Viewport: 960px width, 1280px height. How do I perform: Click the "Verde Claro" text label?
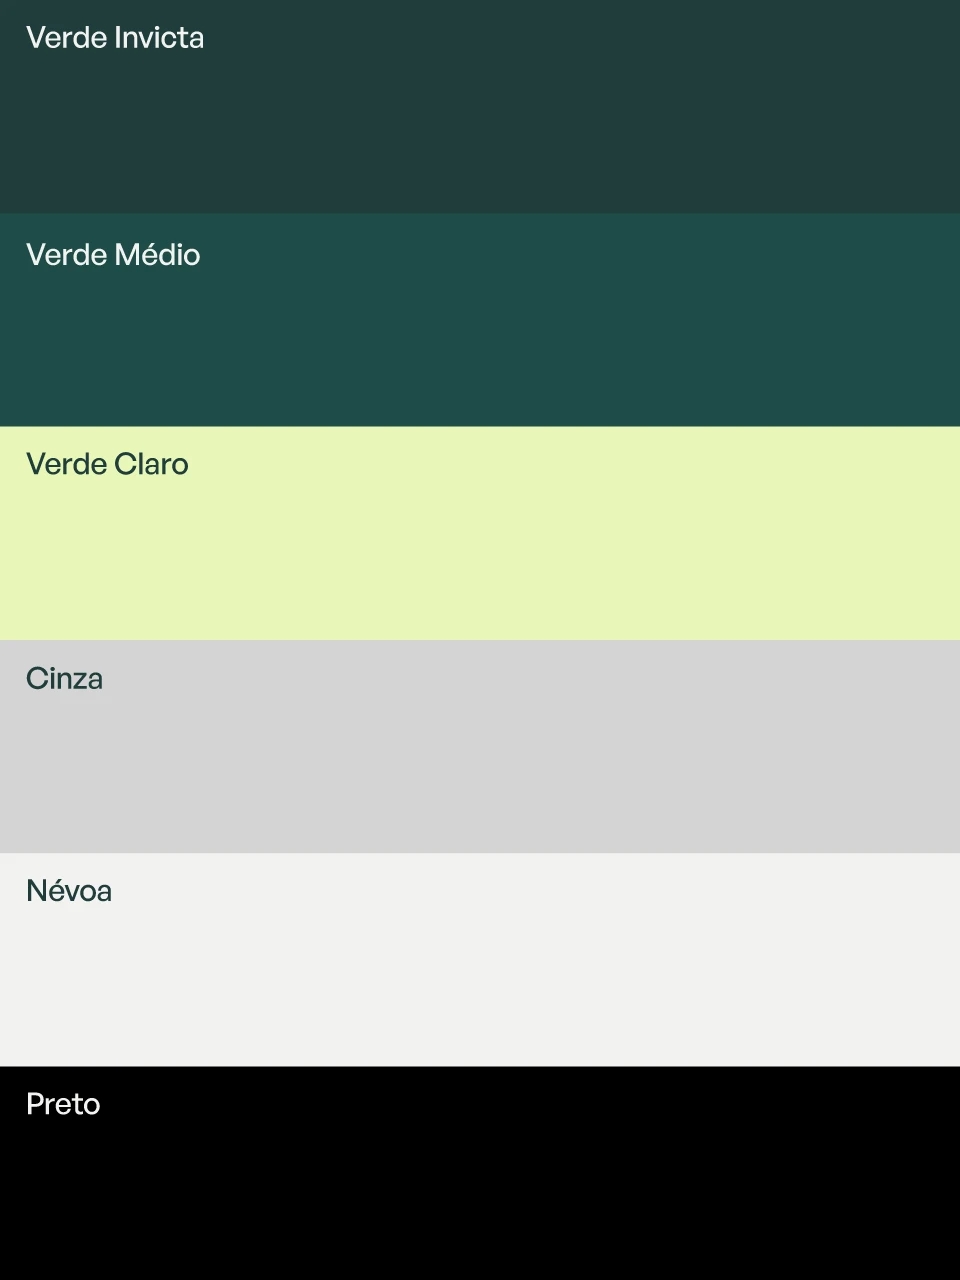(107, 464)
